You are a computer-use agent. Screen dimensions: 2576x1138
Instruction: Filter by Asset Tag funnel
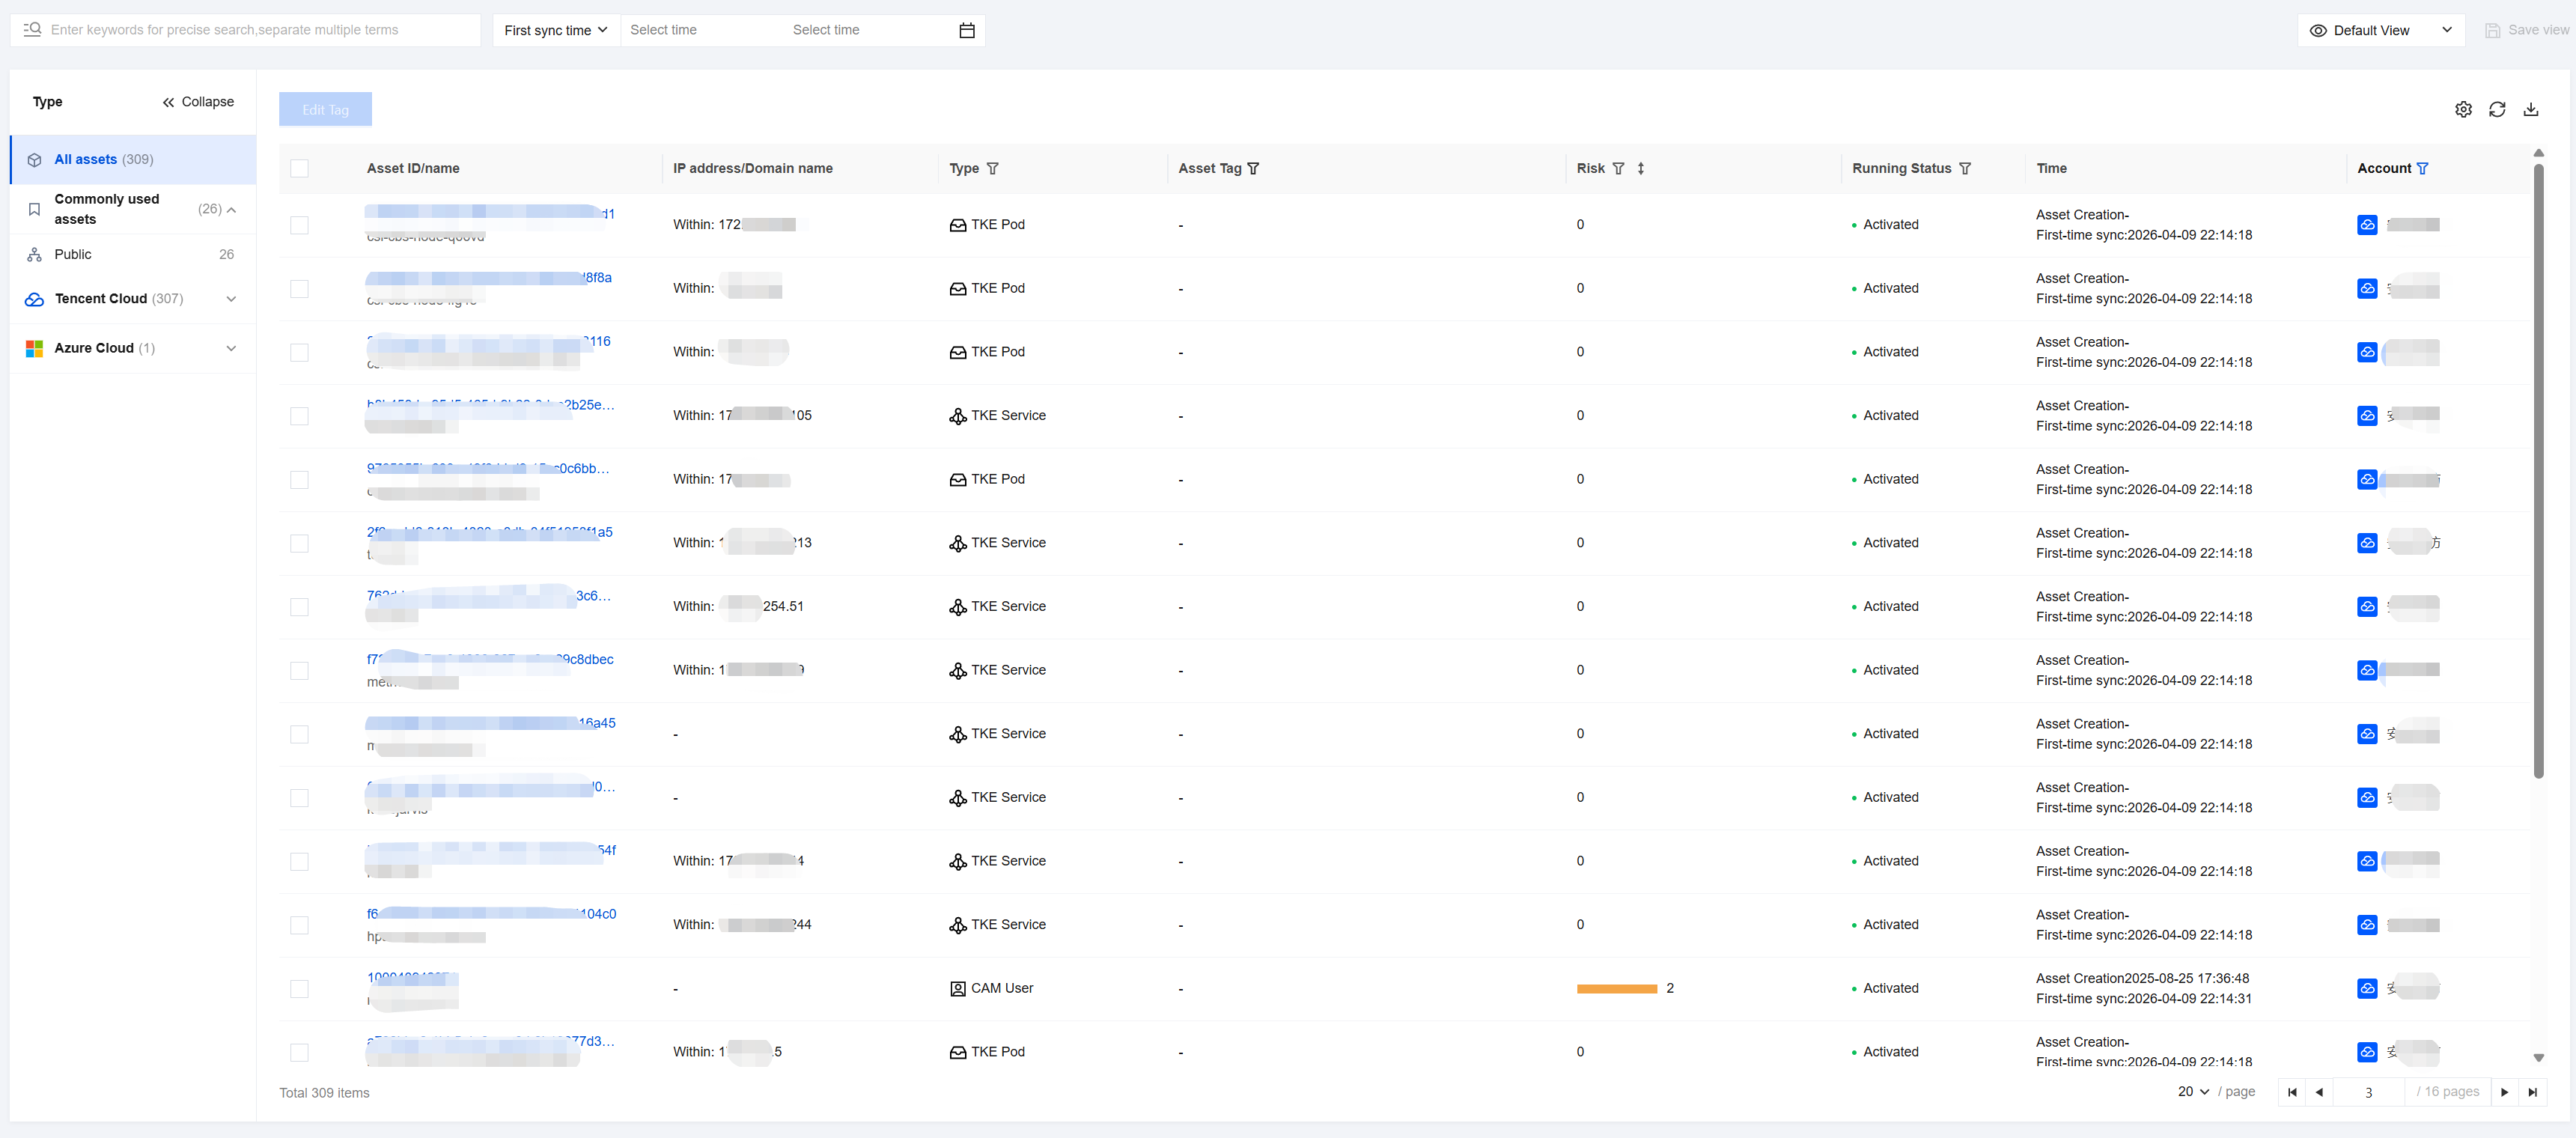(x=1253, y=169)
